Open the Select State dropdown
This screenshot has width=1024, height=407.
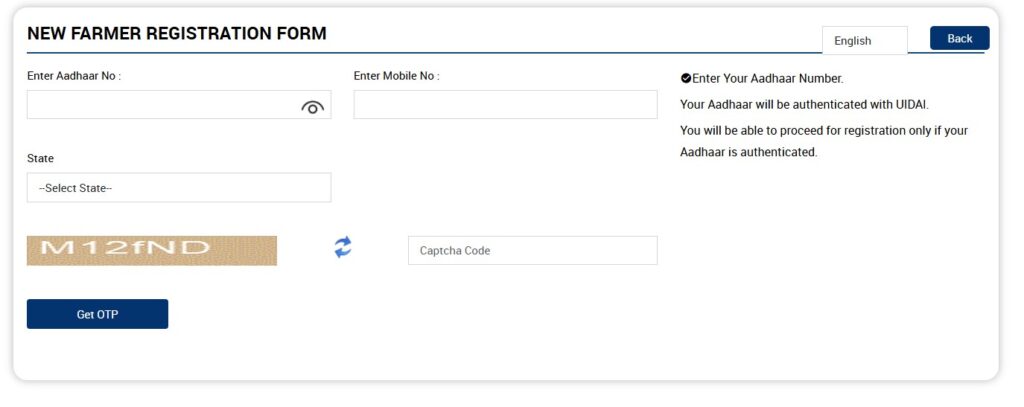click(178, 188)
